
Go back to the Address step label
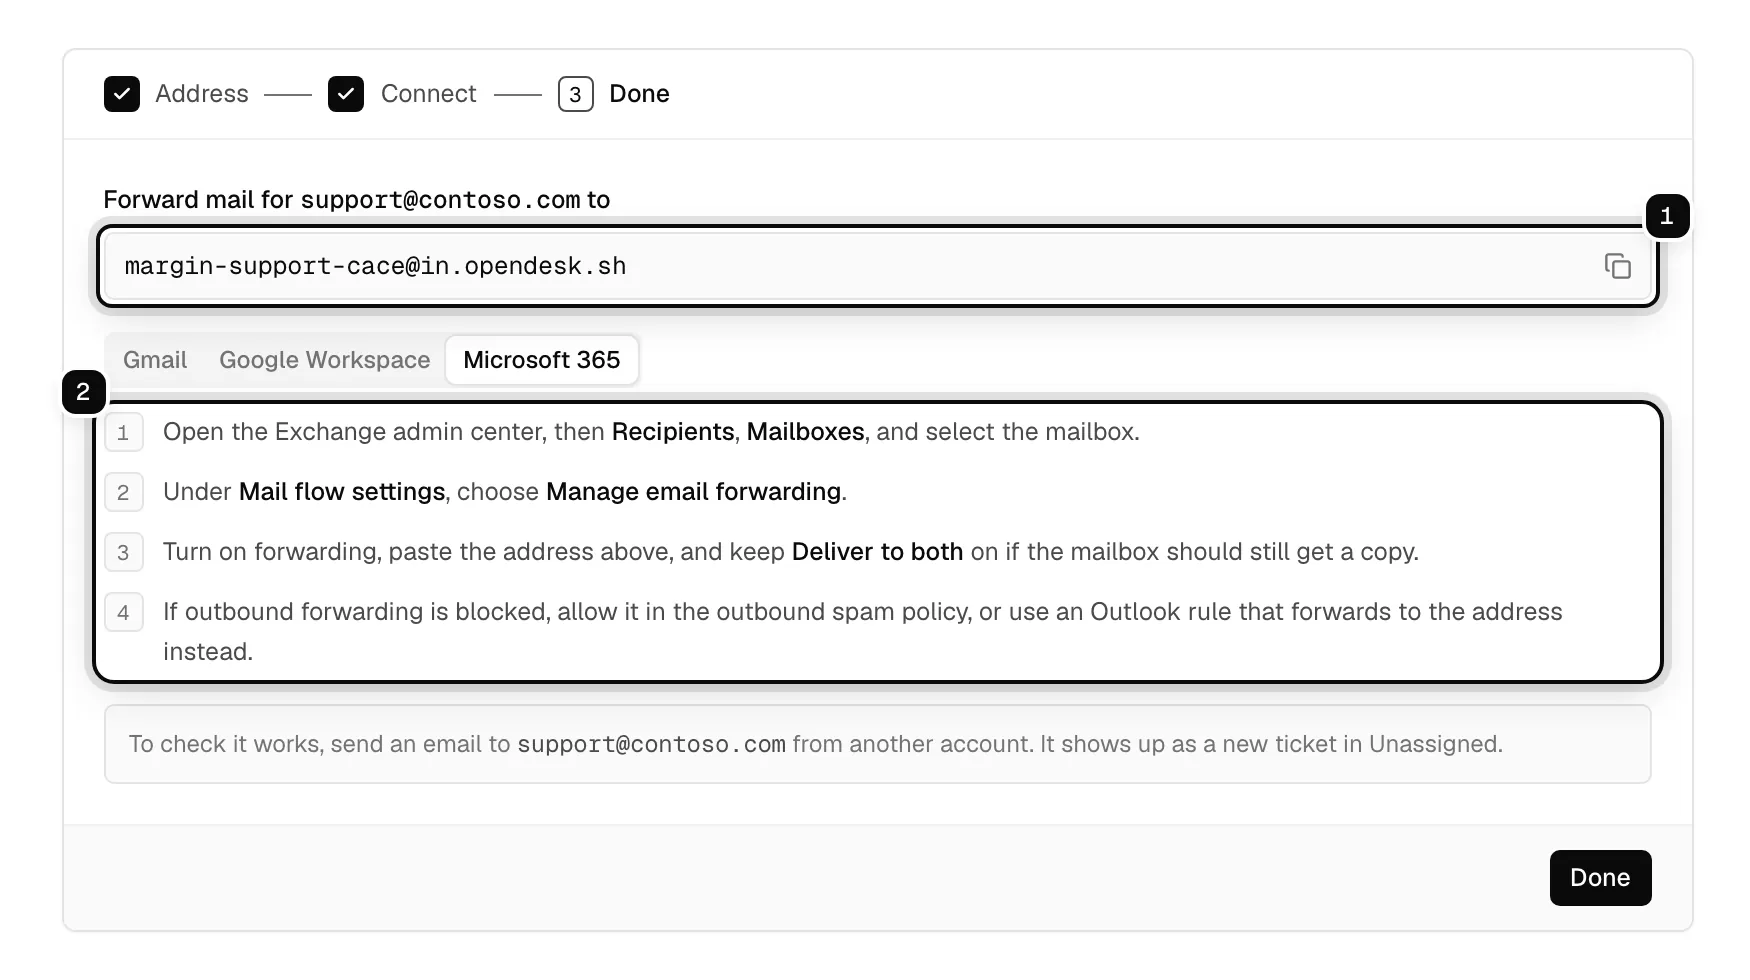202,94
